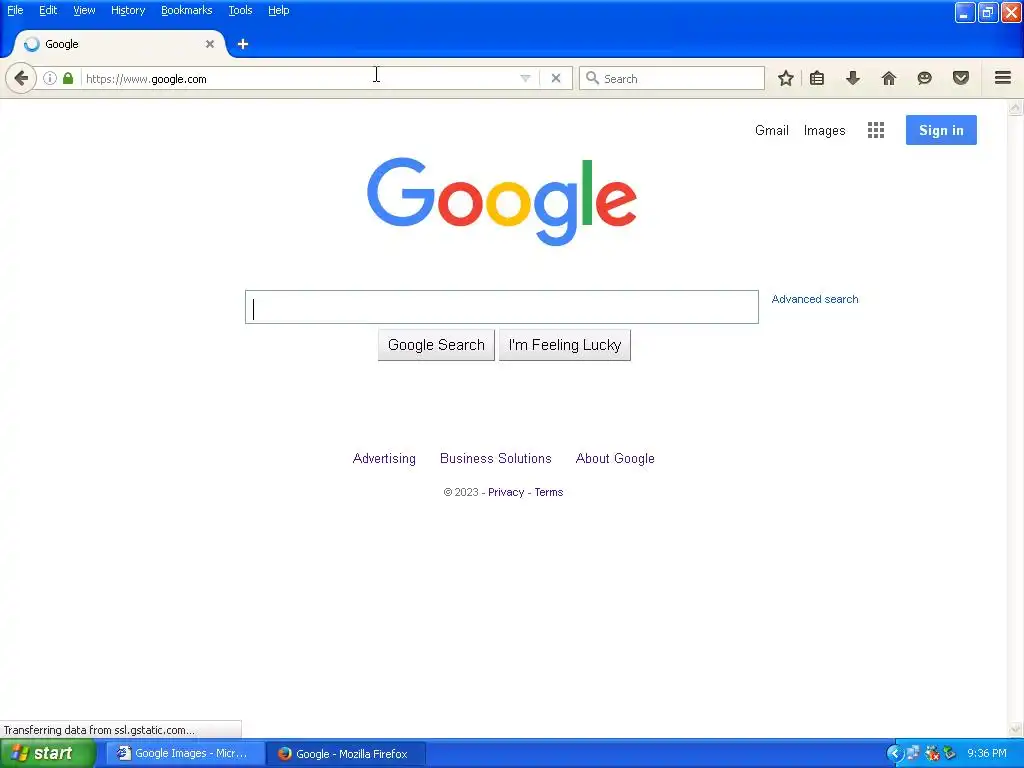Select the Google browser tab
Image resolution: width=1024 pixels, height=768 pixels.
[x=119, y=44]
